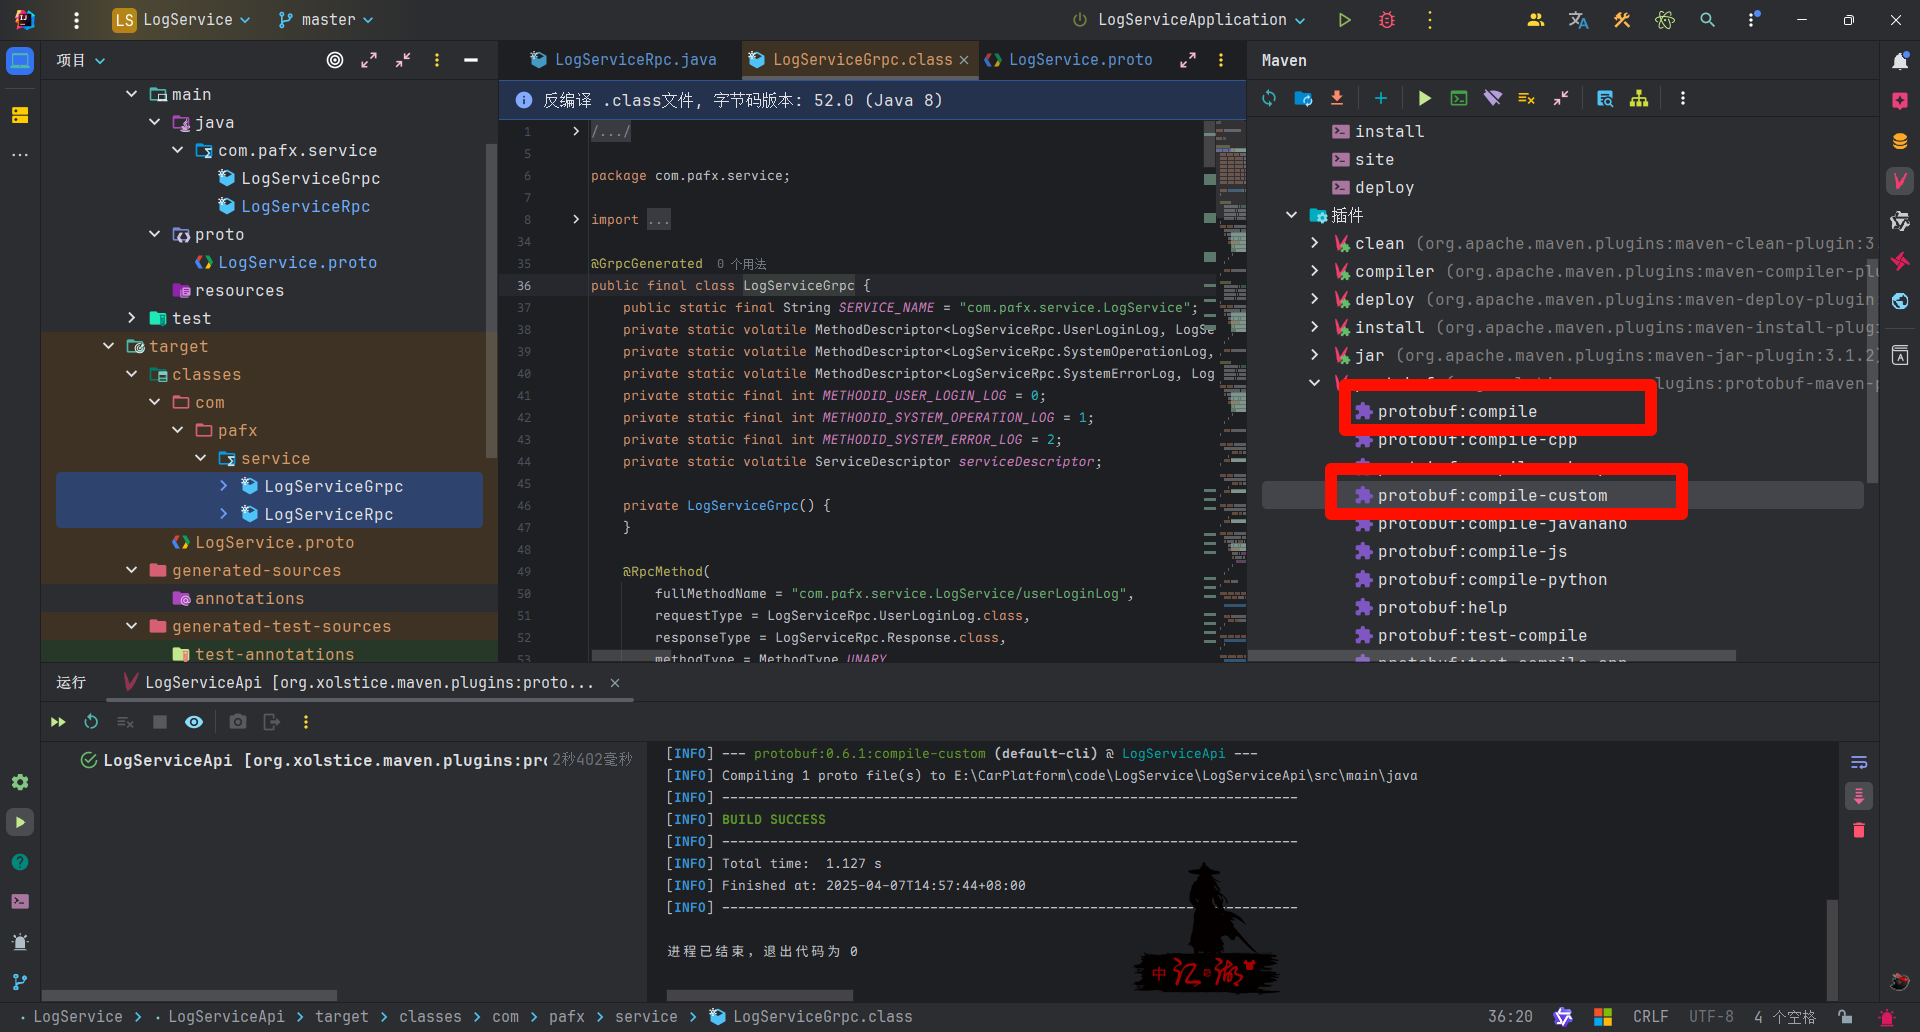
Task: Collapse the target folder in project tree
Action: 109,346
